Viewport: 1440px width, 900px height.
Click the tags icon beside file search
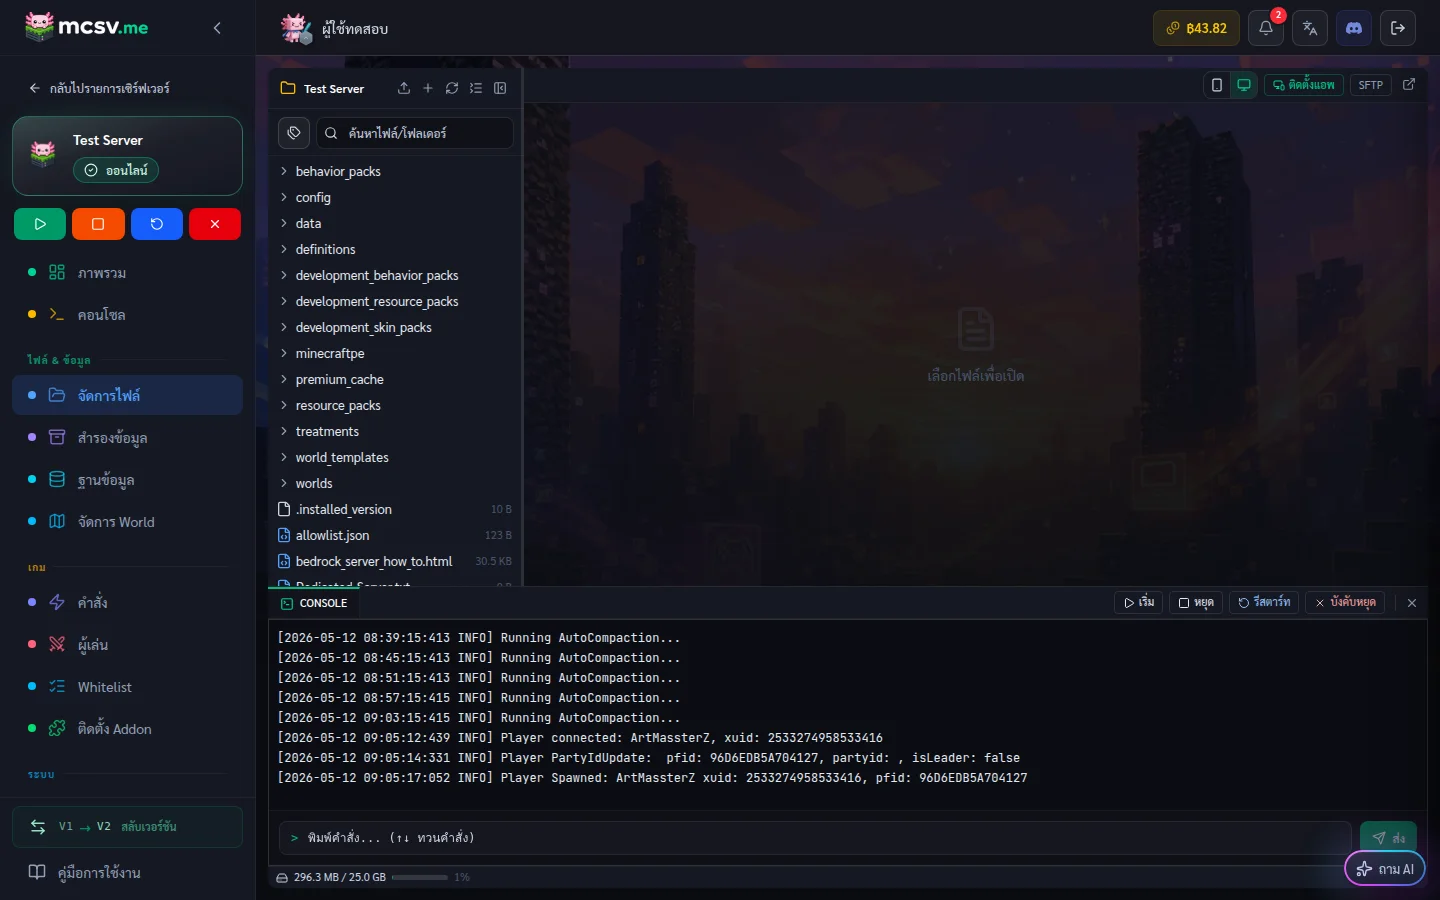[x=294, y=133]
